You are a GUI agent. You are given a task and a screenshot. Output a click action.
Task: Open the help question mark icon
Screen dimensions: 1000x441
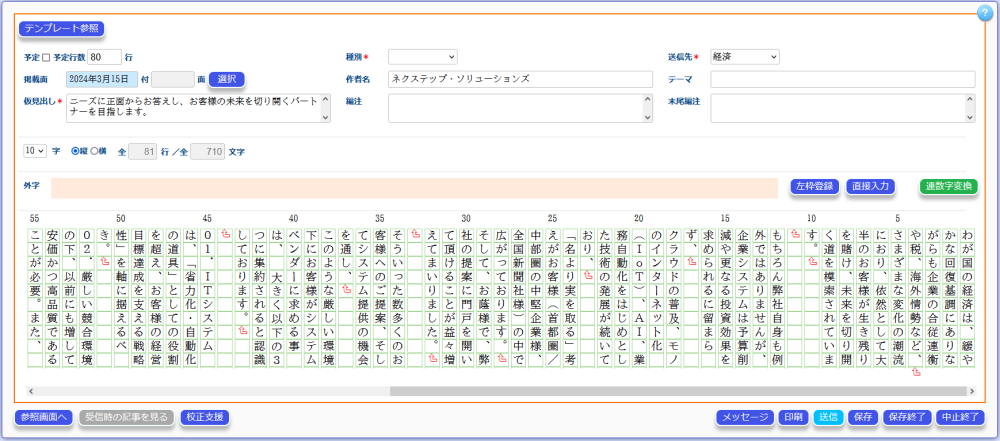985,13
